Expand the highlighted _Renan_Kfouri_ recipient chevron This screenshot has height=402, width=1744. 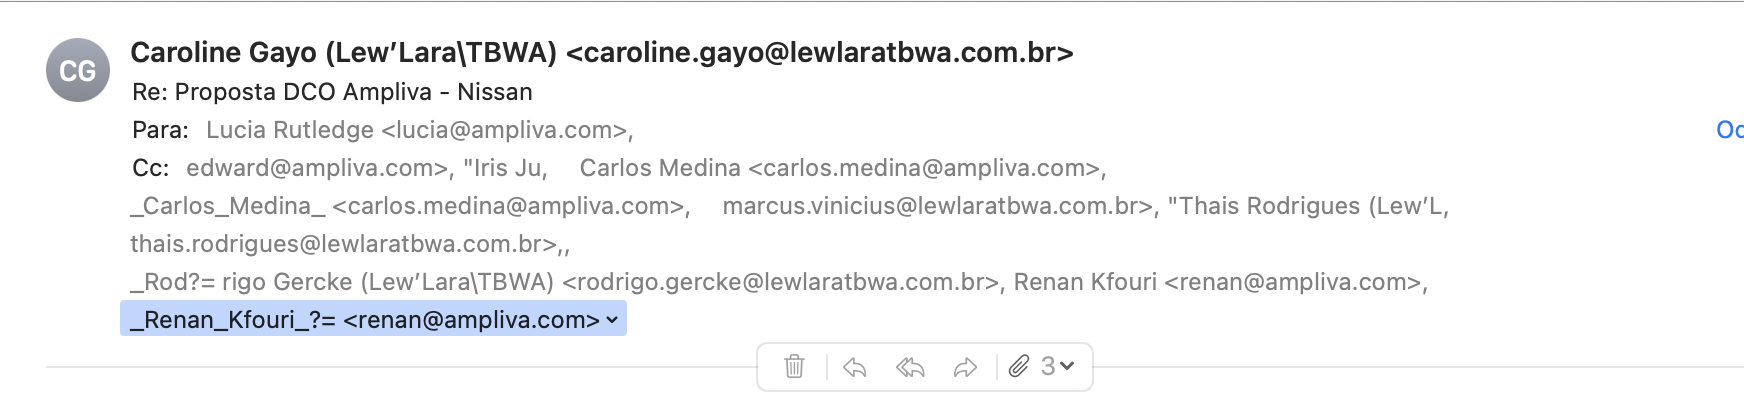612,320
